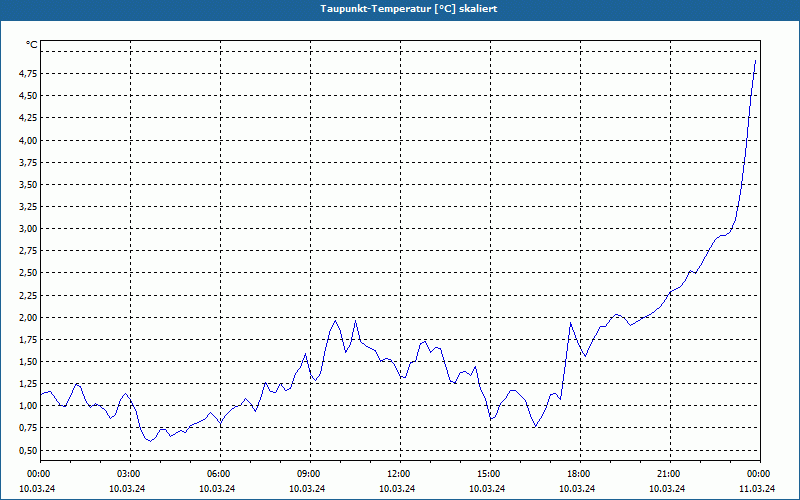Click the 4,25 y-axis label
800x500 pixels.
pyautogui.click(x=28, y=118)
